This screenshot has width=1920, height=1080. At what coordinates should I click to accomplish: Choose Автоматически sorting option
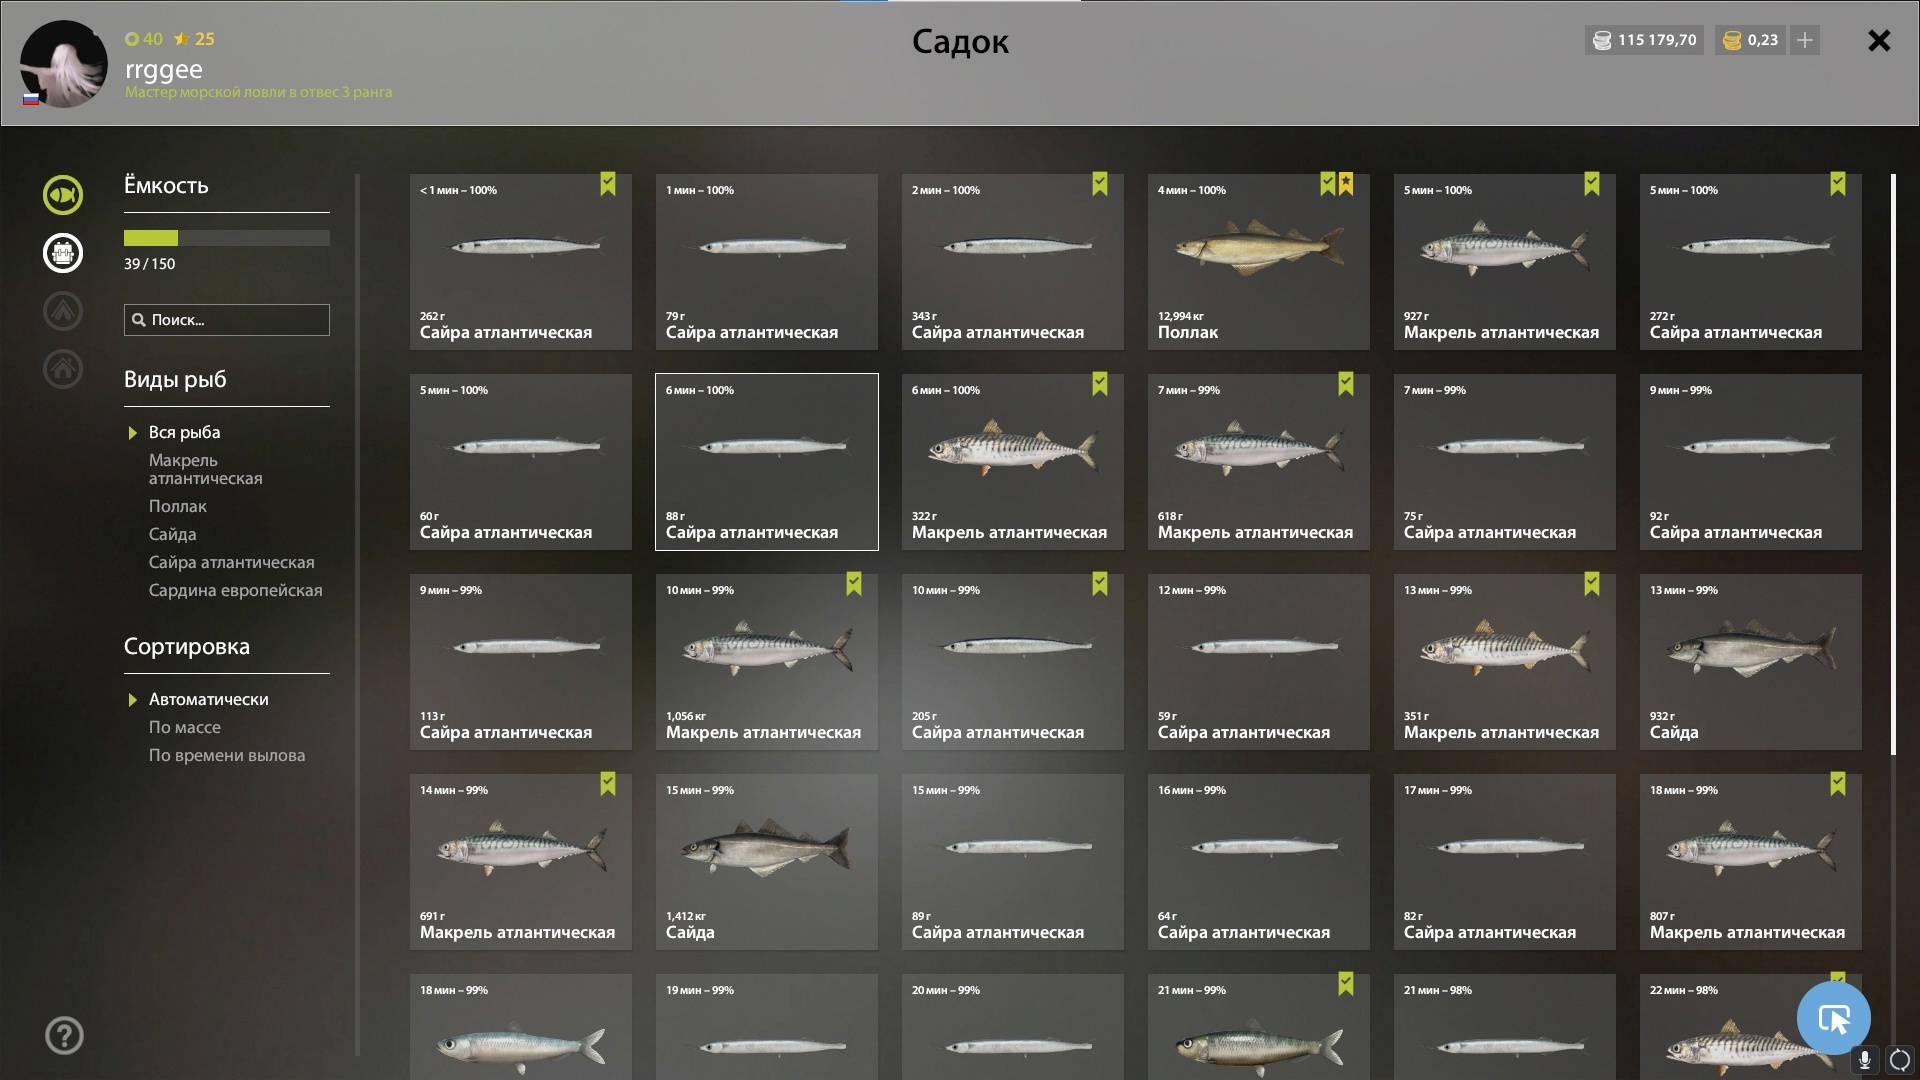tap(208, 700)
